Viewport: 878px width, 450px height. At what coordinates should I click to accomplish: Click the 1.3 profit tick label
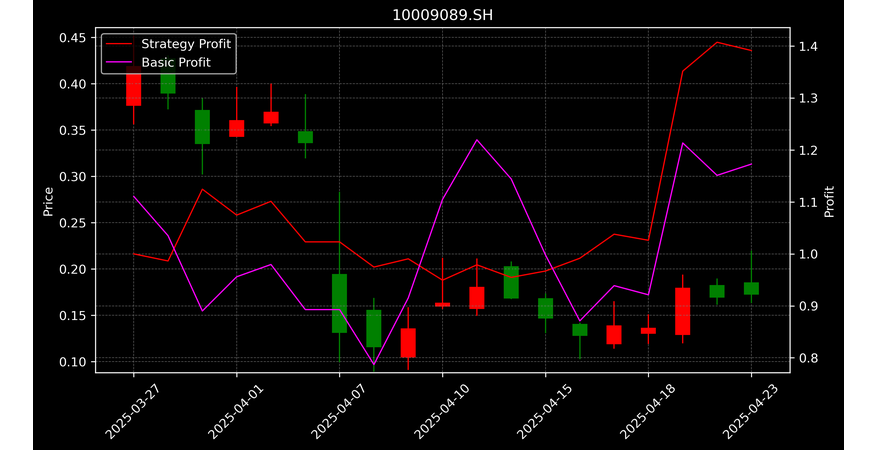pos(808,99)
